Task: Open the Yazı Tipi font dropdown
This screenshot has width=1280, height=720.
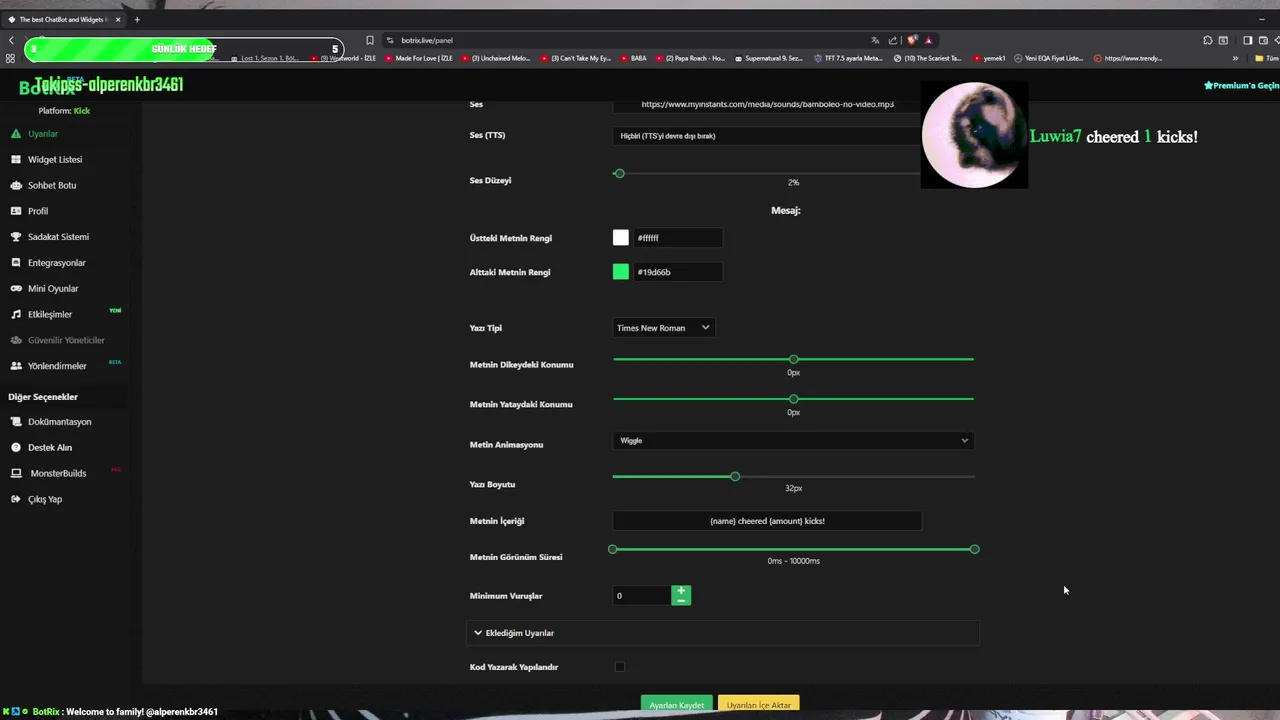Action: (x=663, y=328)
